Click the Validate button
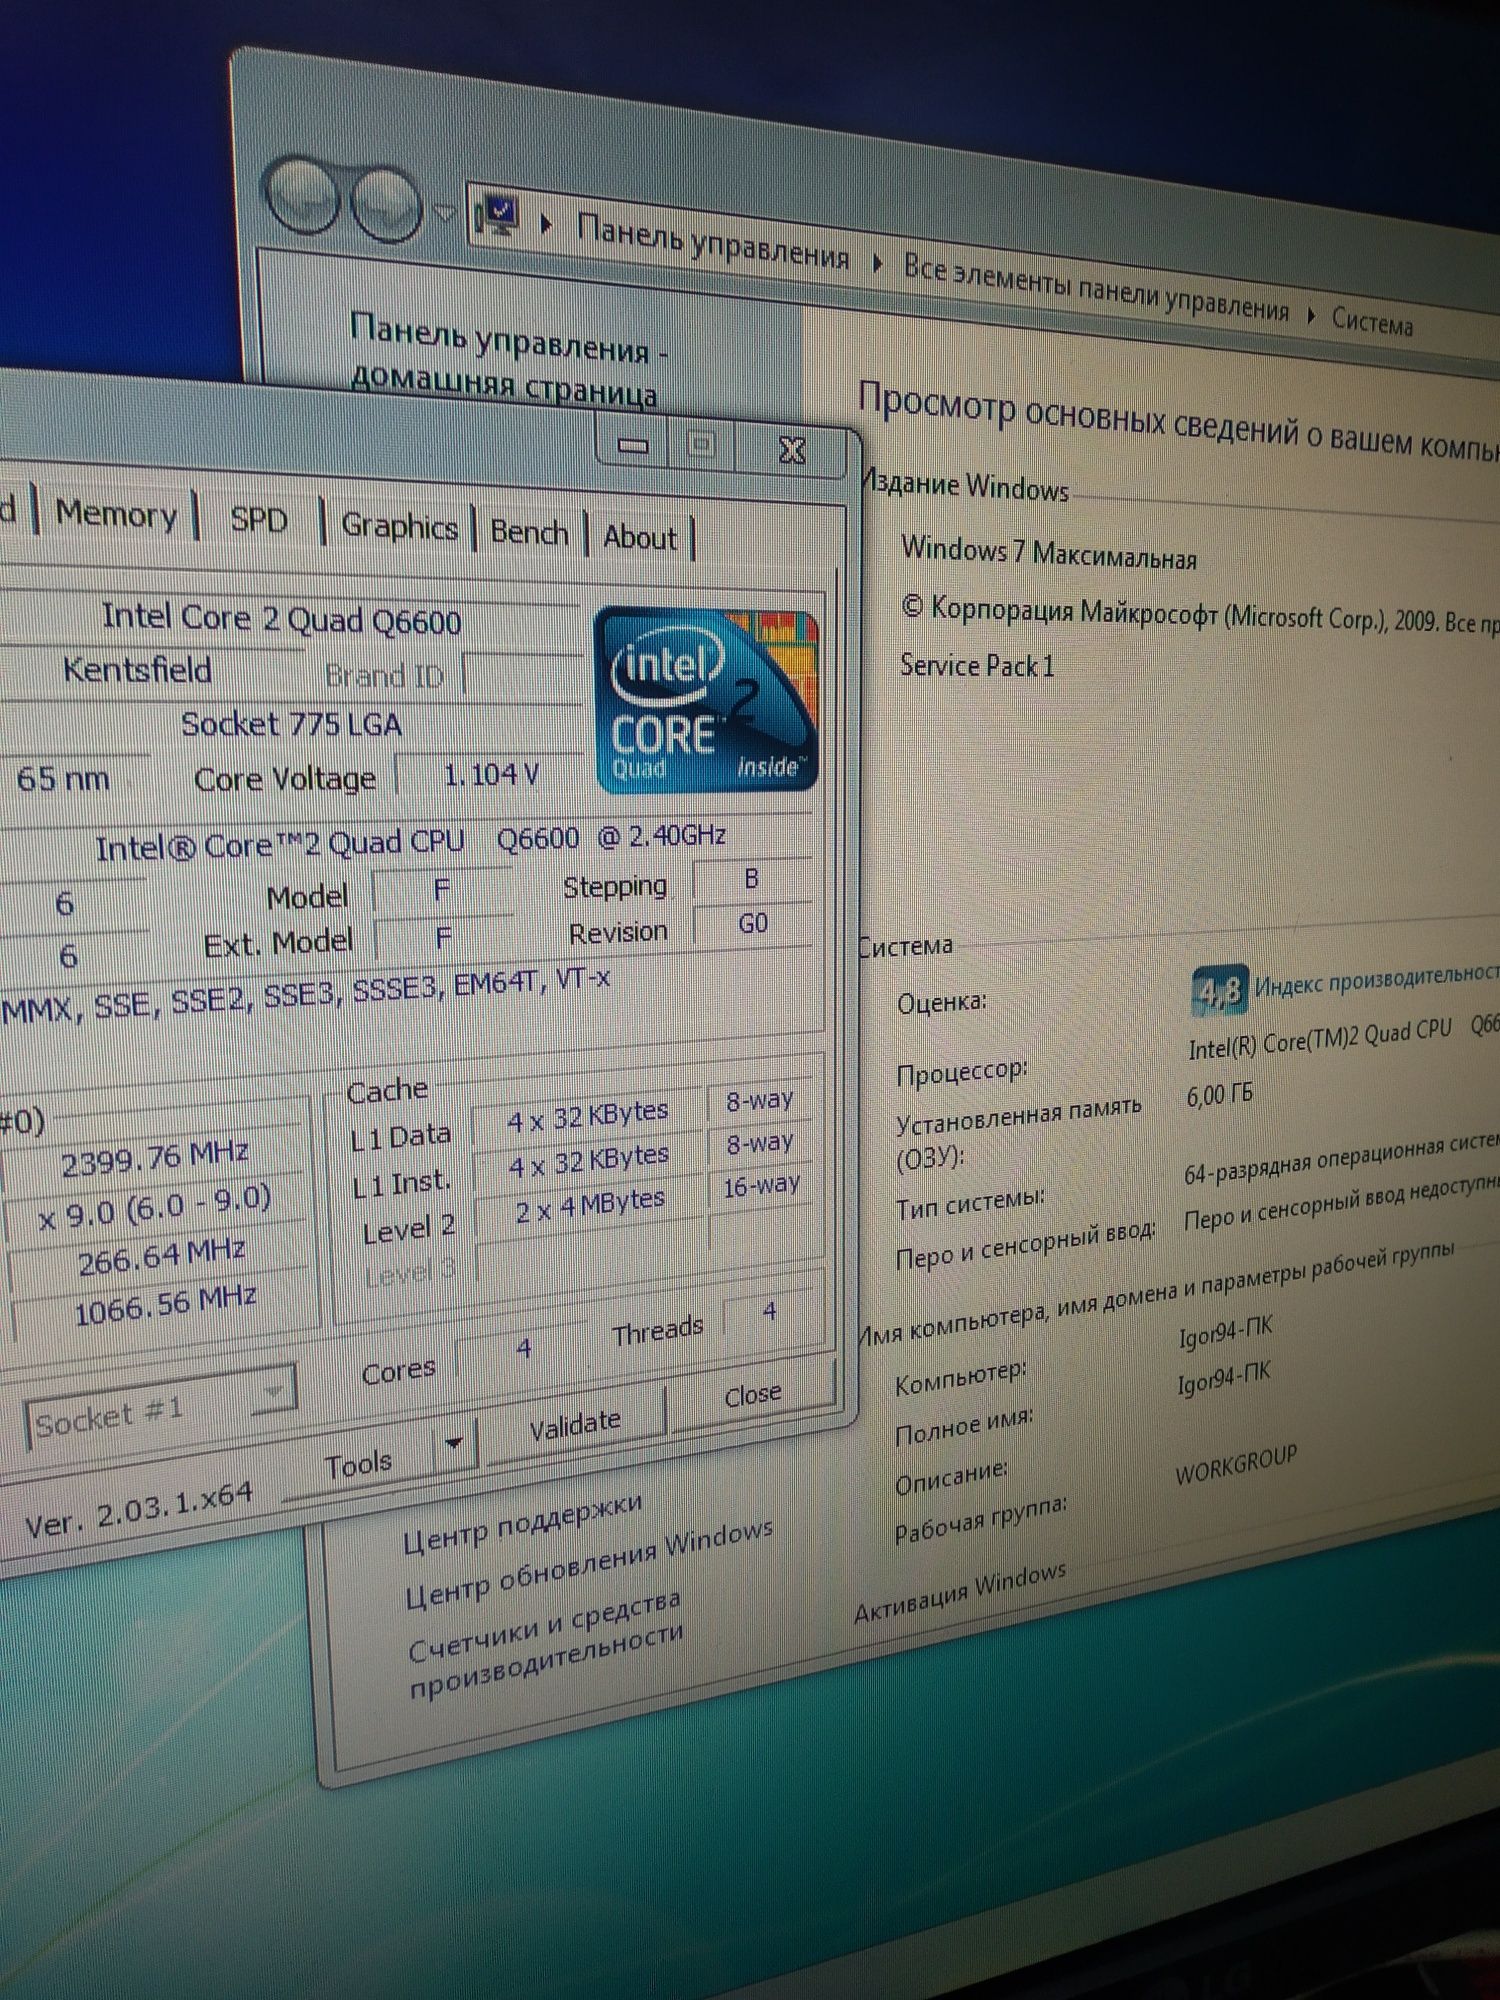Viewport: 1500px width, 2000px height. 575,1424
